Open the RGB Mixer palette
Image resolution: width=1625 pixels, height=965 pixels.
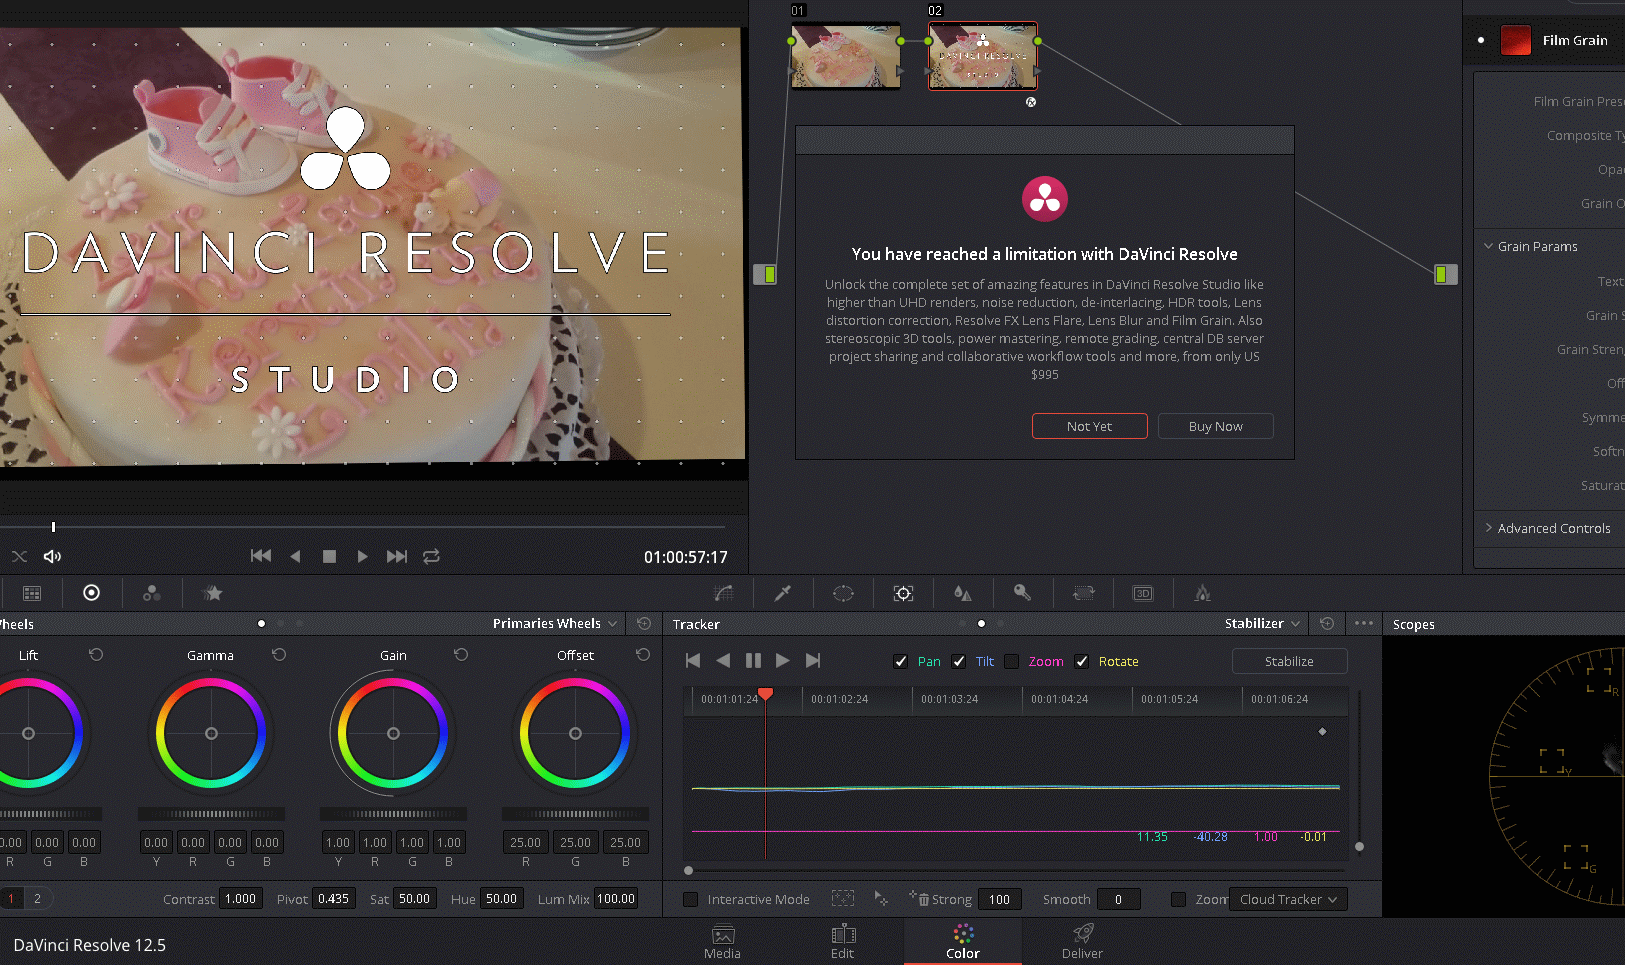[152, 593]
